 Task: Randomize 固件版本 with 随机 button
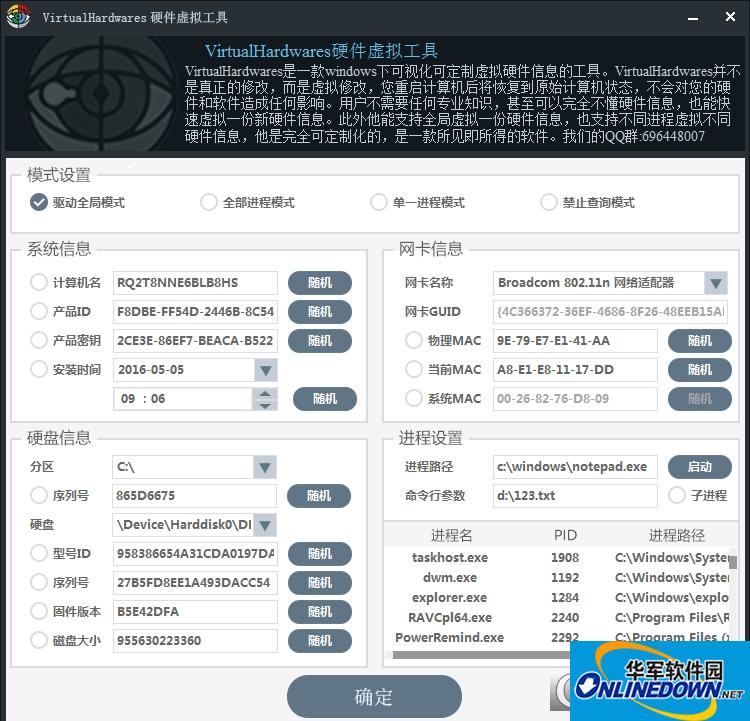click(x=320, y=612)
